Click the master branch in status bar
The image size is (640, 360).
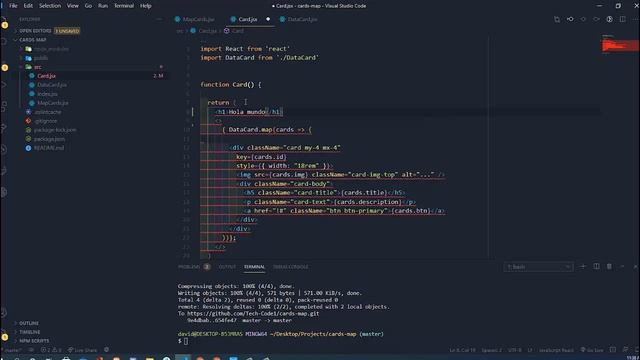(x=12, y=350)
